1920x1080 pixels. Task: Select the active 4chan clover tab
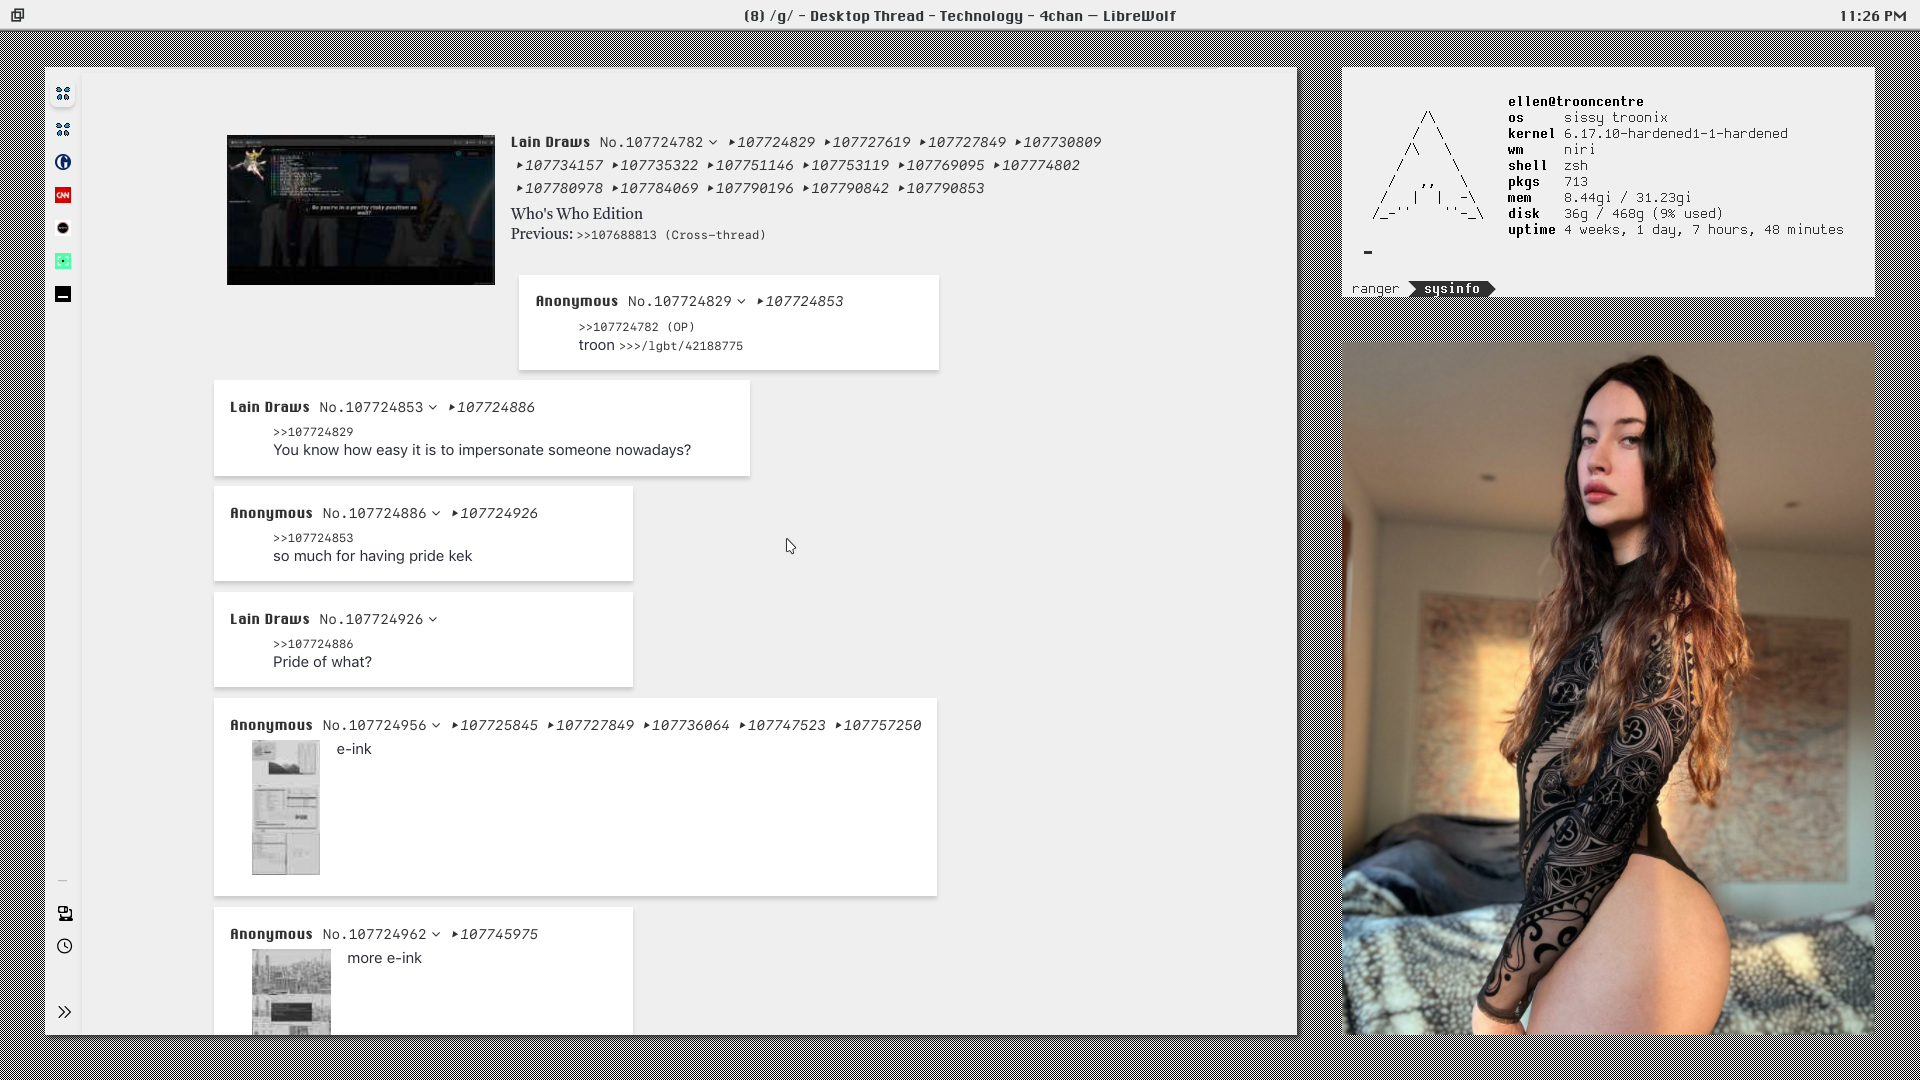(63, 94)
